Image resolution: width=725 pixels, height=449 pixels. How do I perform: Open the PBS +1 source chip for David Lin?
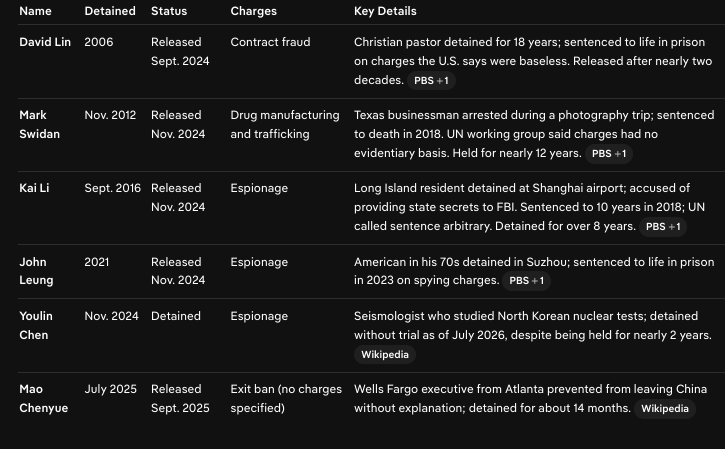tap(431, 80)
